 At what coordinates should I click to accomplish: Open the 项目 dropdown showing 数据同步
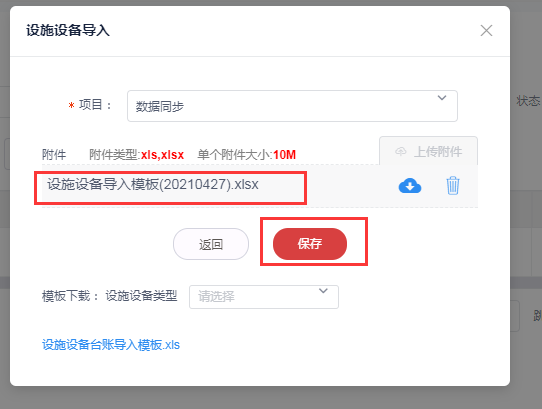coord(292,106)
